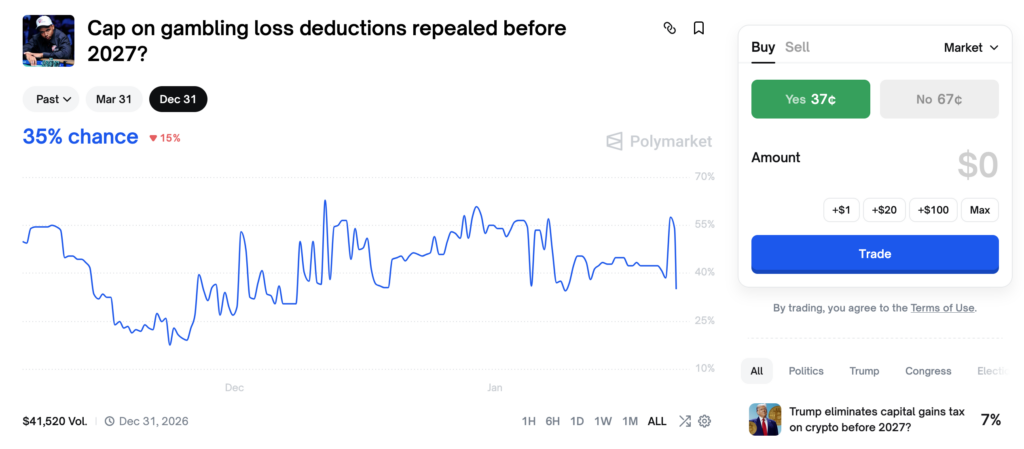Add +$20 to the amount
Viewport: 1024px width, 449px height.
point(883,210)
